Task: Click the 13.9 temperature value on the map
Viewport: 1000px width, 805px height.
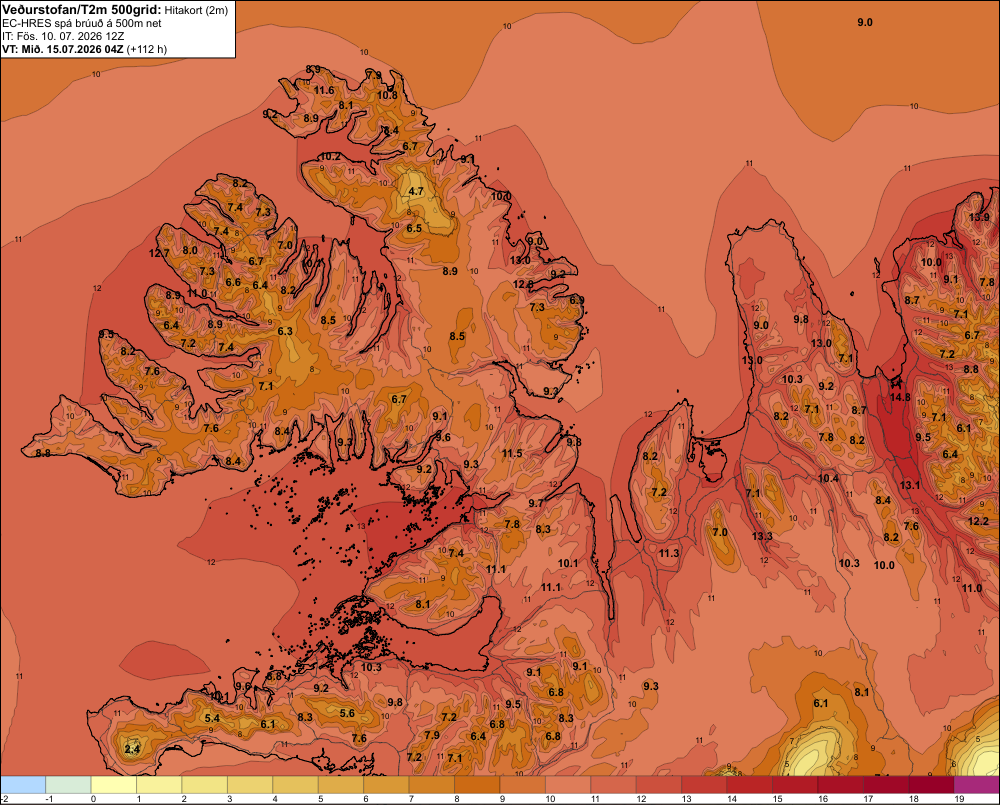Action: 979,217
